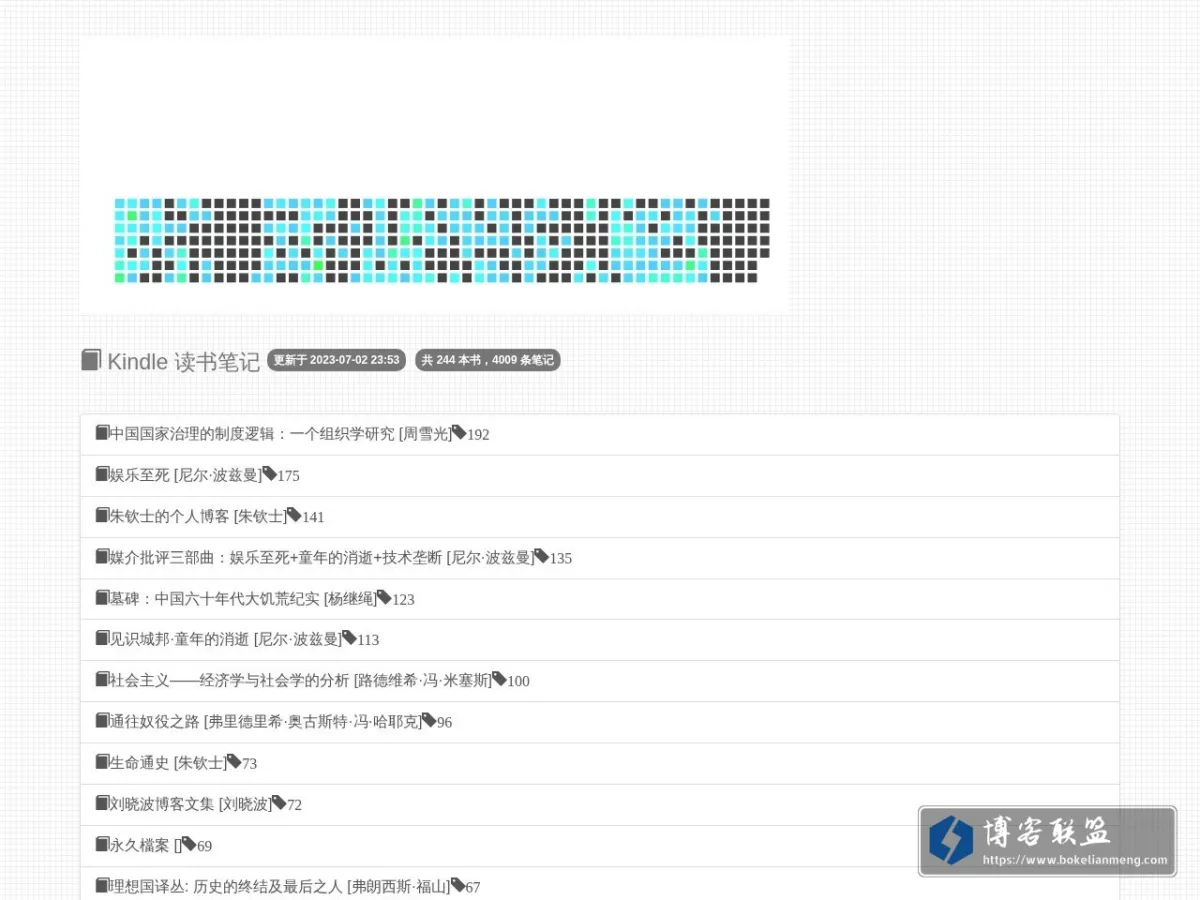Click the 更新于 2023-07-02 23:53 badge

(336, 360)
